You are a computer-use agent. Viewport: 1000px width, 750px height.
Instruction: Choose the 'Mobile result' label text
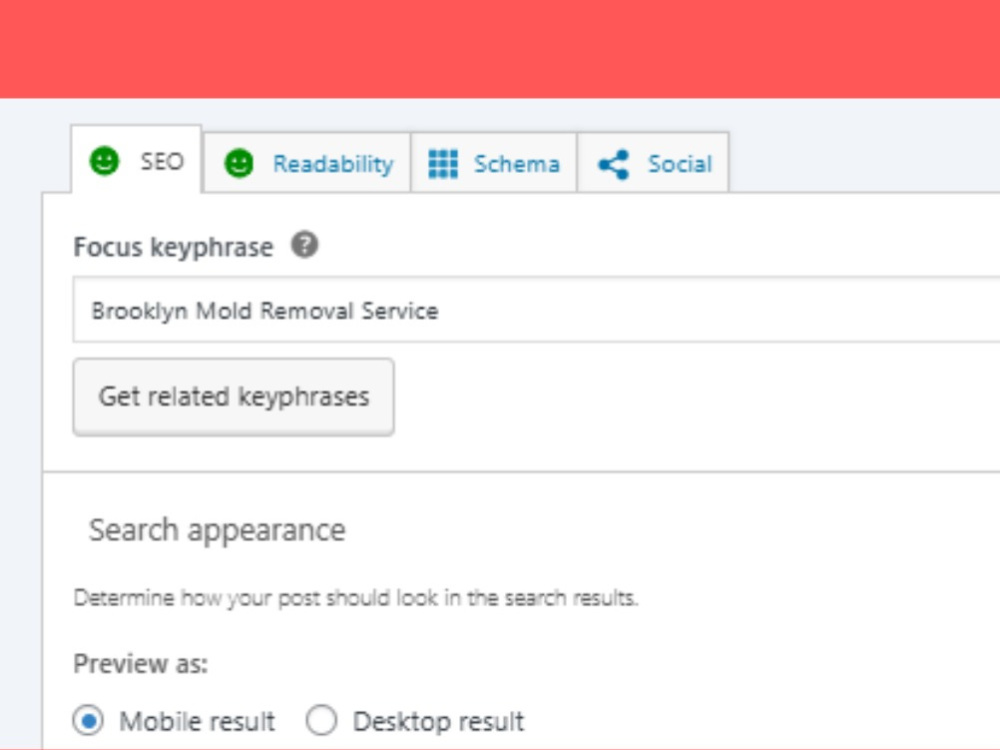(197, 721)
